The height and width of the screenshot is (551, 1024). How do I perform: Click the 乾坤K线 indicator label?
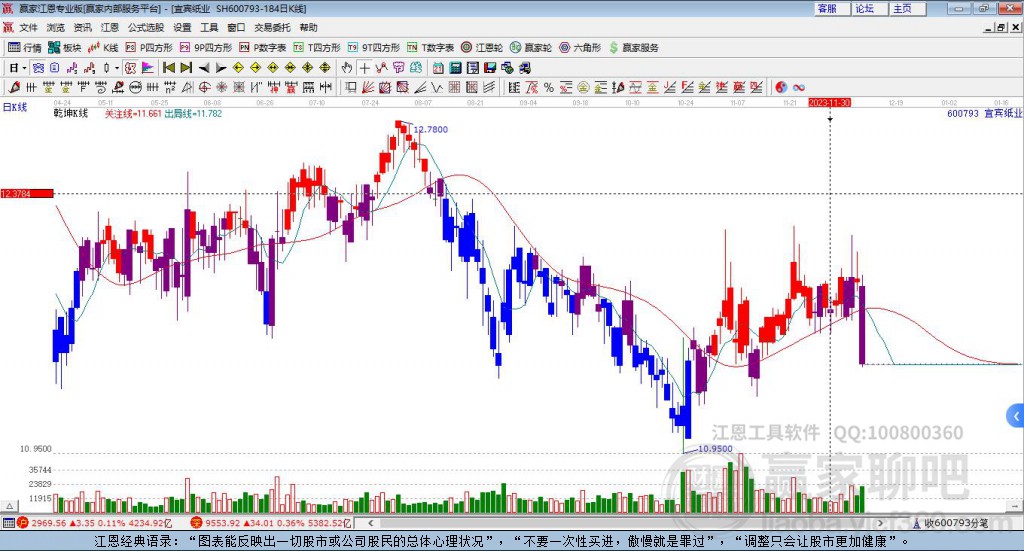pos(71,114)
